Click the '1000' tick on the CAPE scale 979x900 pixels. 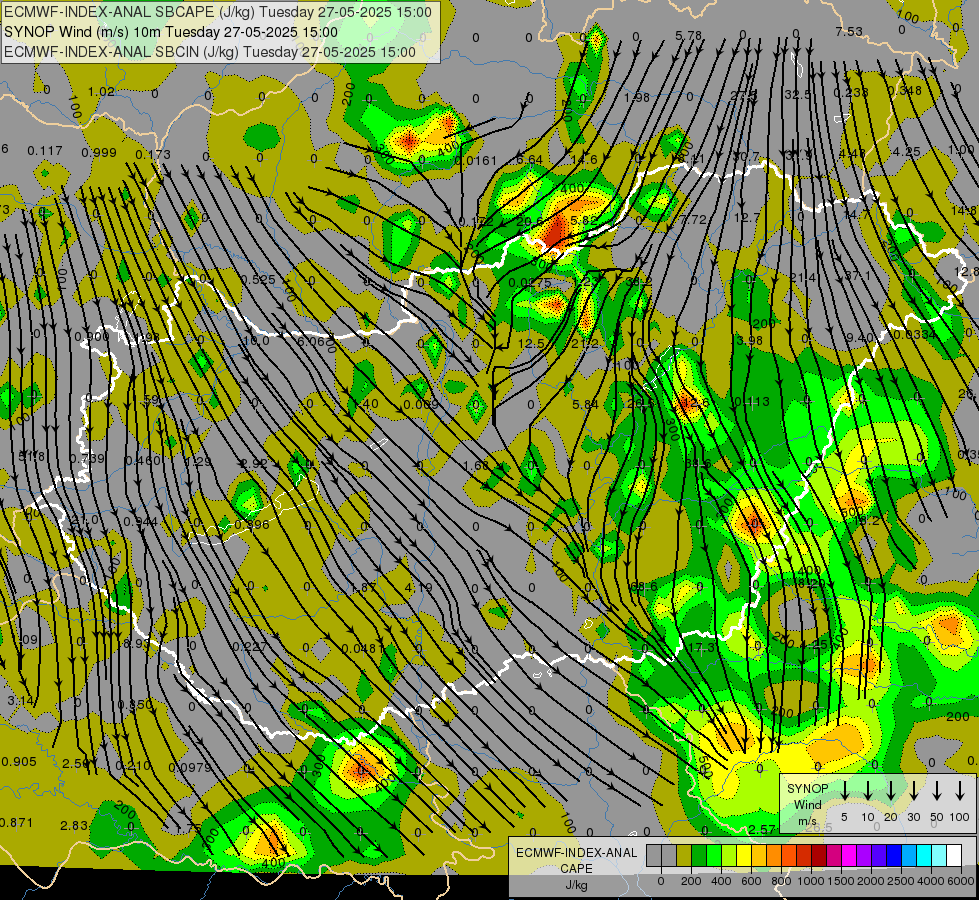coord(811,881)
